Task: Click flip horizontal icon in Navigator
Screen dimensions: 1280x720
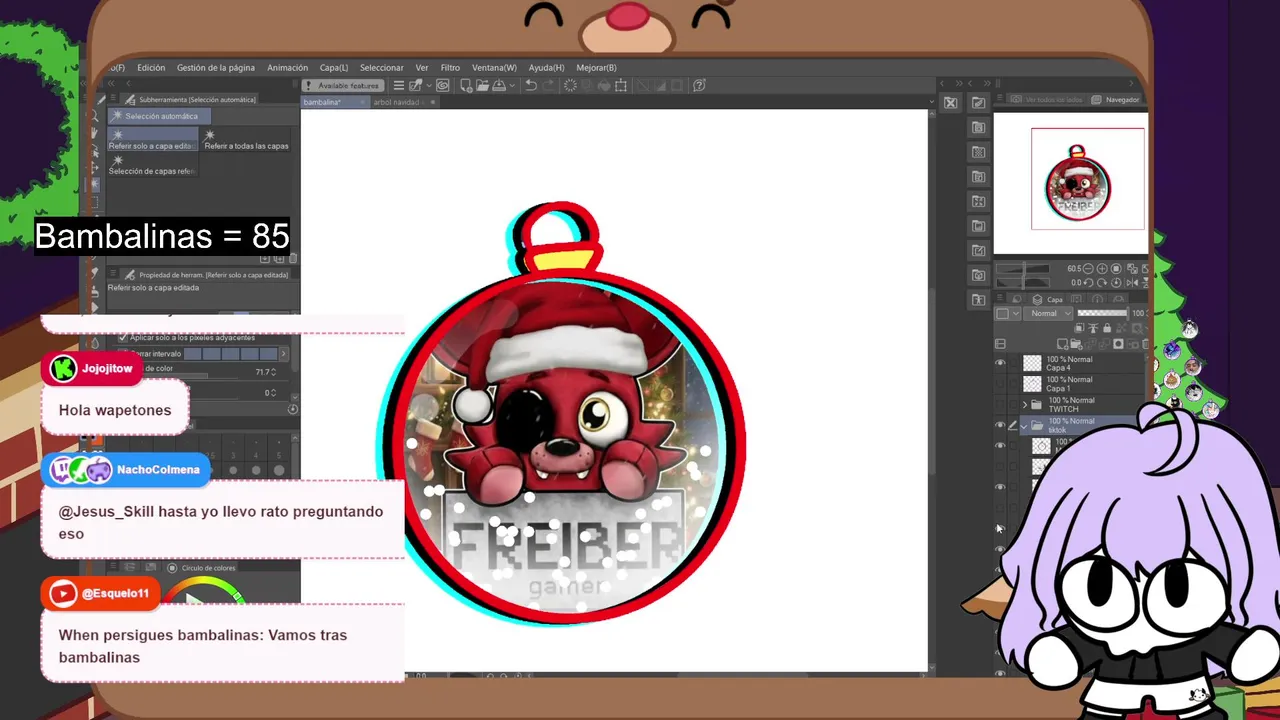Action: tap(1132, 283)
